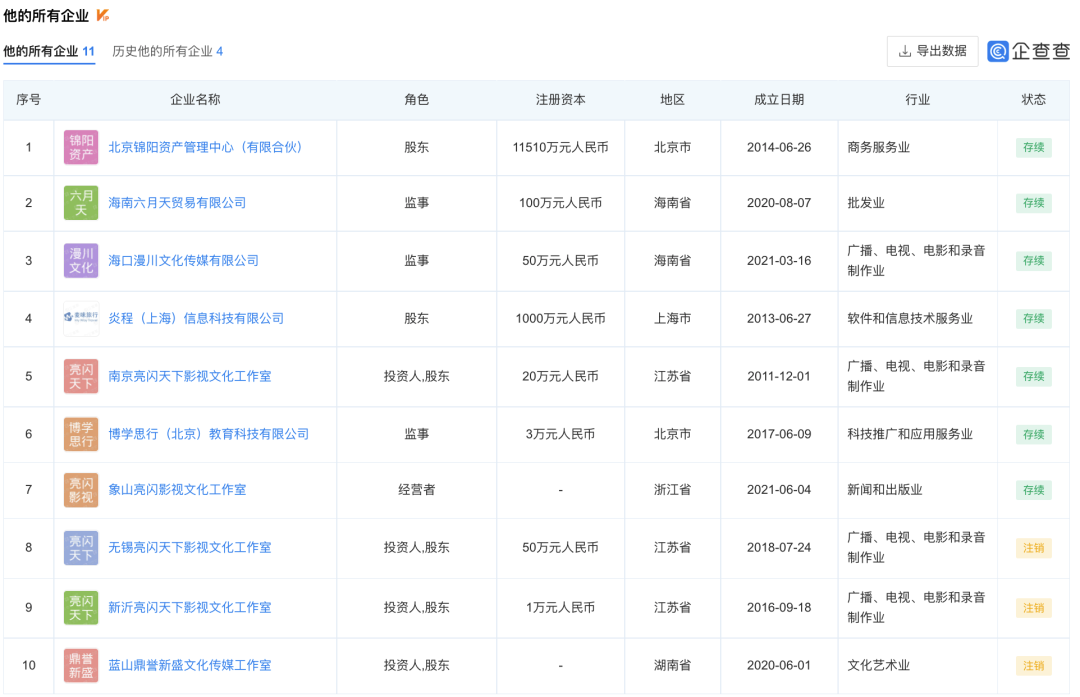Click the 北京锦阳资产 company logo icon
The width and height of the screenshot is (1080, 697).
pos(81,147)
